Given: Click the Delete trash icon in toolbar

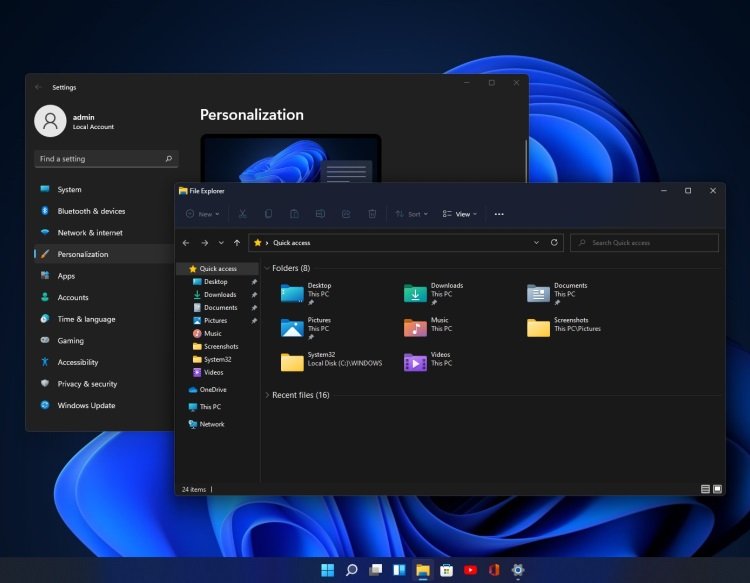Looking at the screenshot, I should point(372,214).
